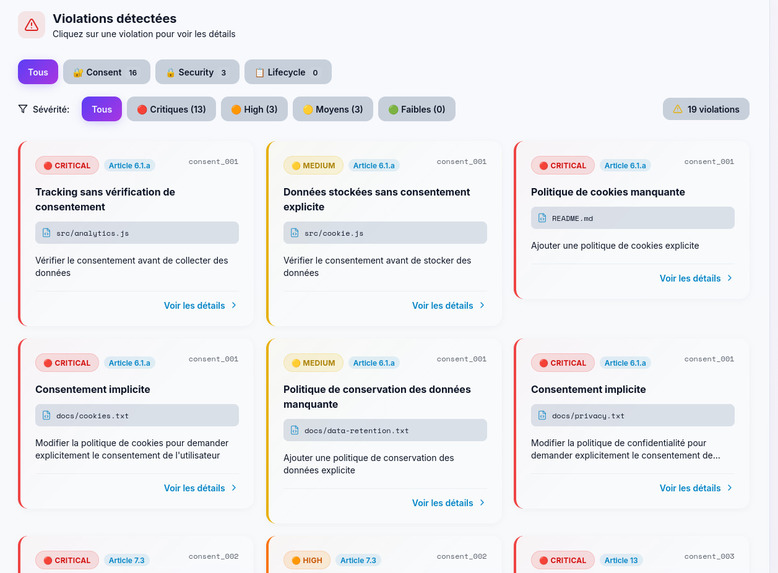The height and width of the screenshot is (573, 778).
Task: Click the src/cookie.js file path
Action: coord(333,233)
